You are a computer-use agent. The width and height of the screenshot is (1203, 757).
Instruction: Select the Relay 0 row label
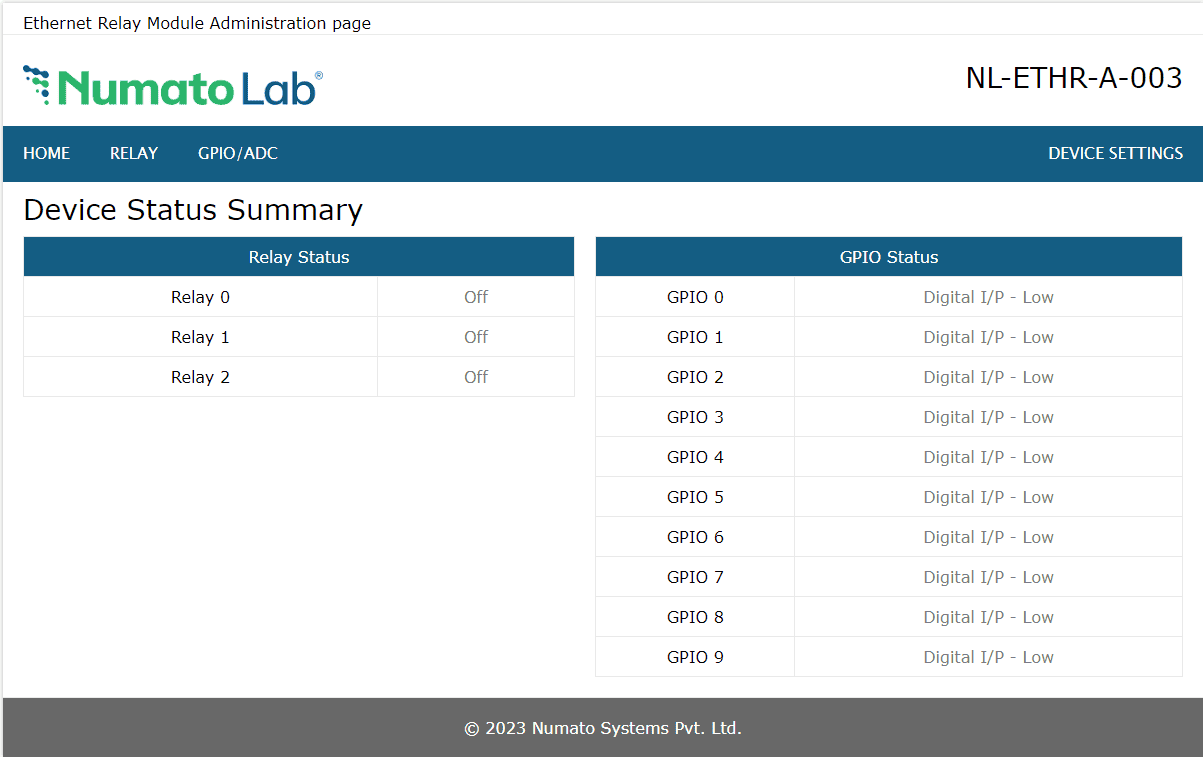click(200, 297)
